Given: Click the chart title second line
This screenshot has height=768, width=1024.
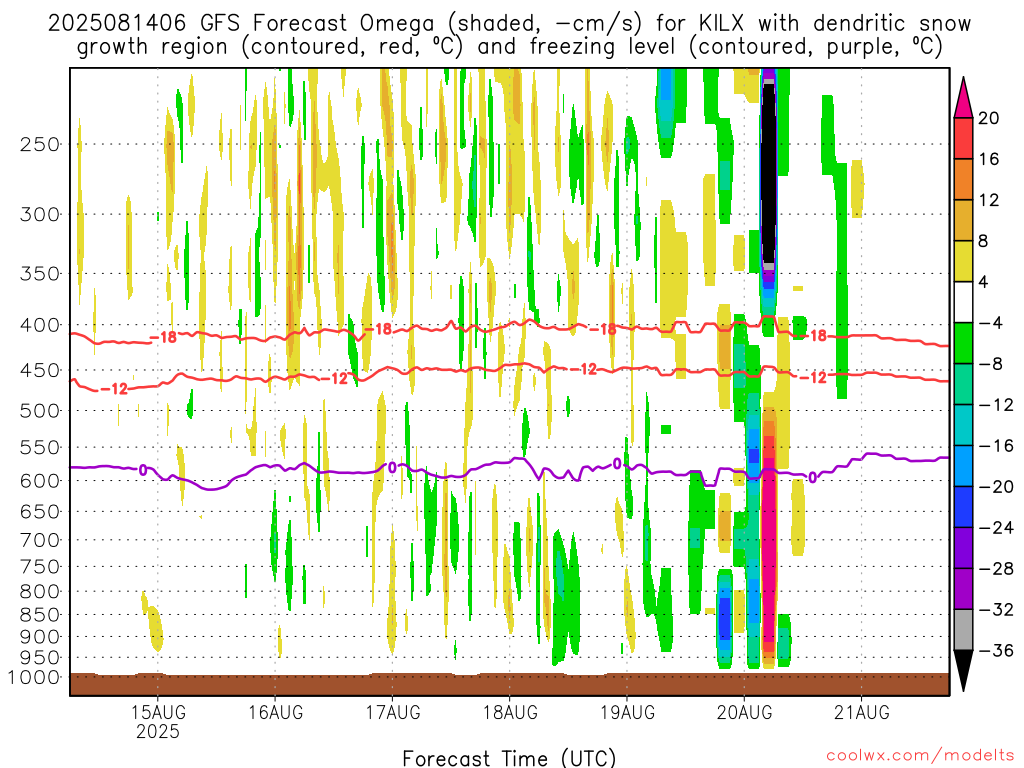Looking at the screenshot, I should click(x=509, y=47).
